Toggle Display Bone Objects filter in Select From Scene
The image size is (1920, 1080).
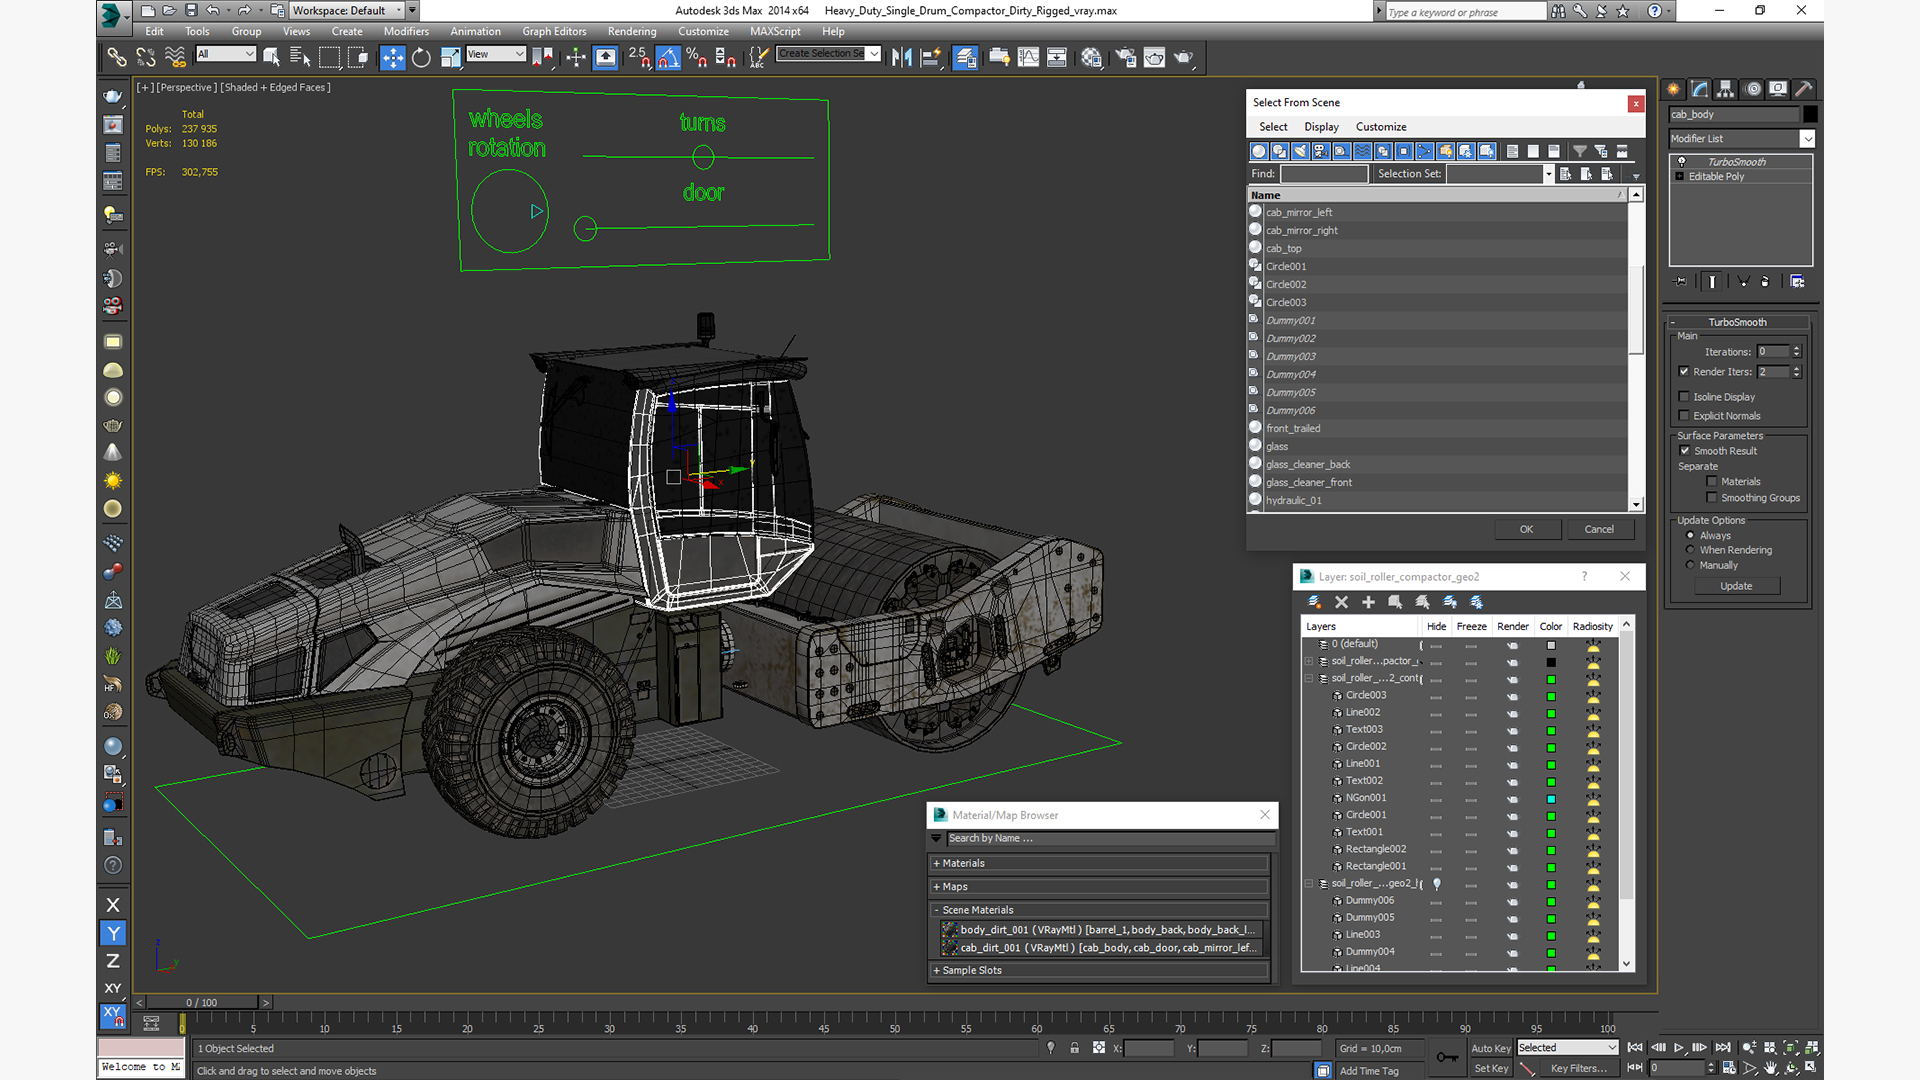(1425, 151)
